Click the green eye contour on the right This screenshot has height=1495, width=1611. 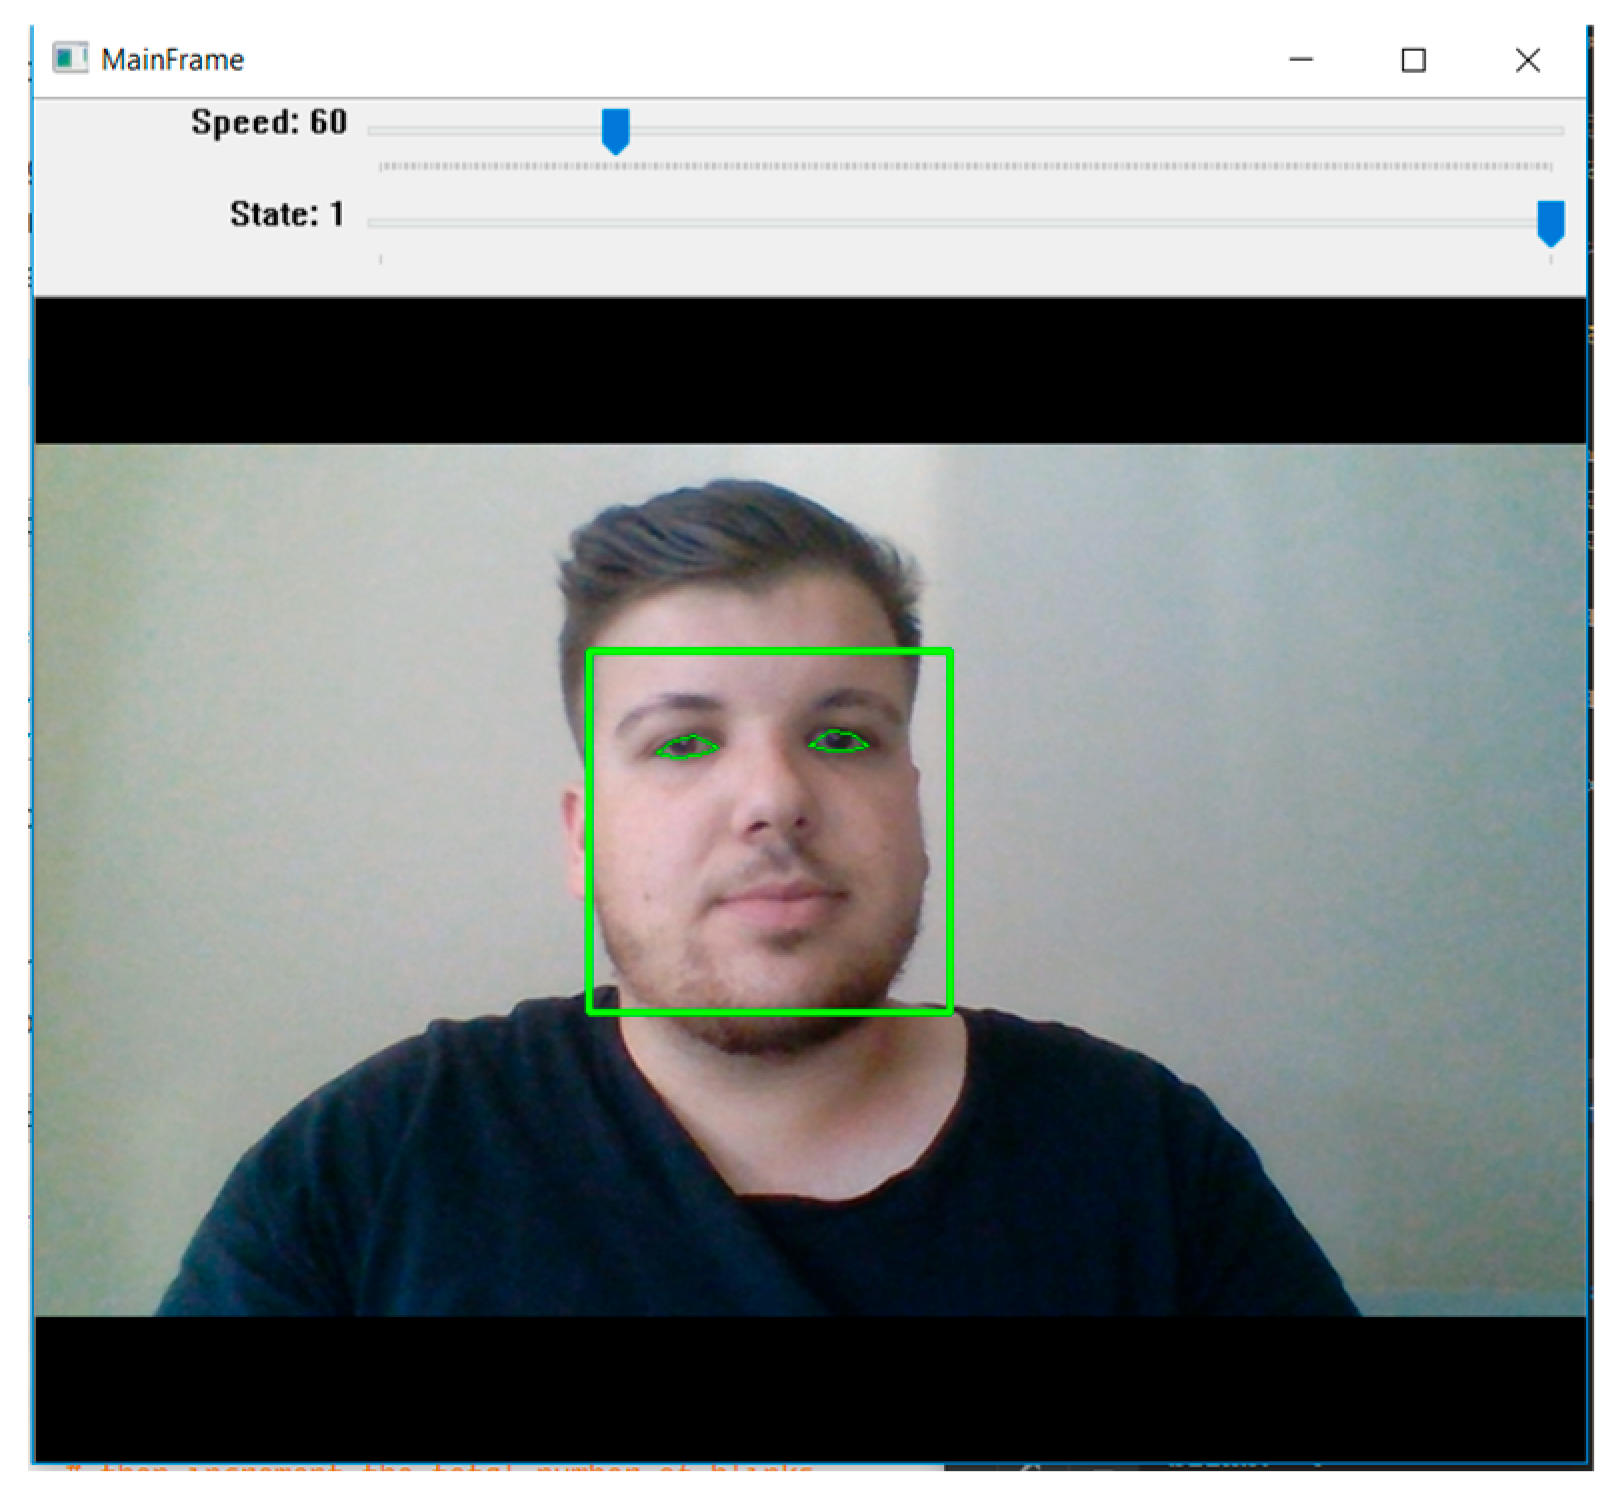click(838, 742)
